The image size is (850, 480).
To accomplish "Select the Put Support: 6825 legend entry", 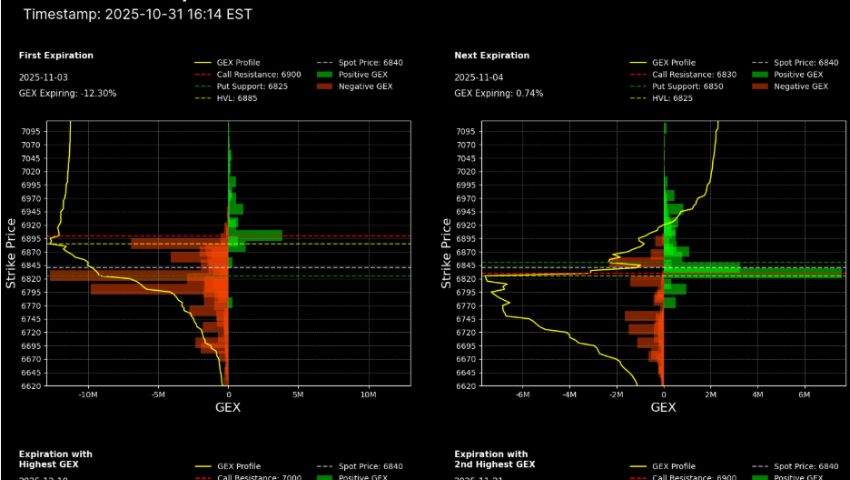I will [x=246, y=86].
